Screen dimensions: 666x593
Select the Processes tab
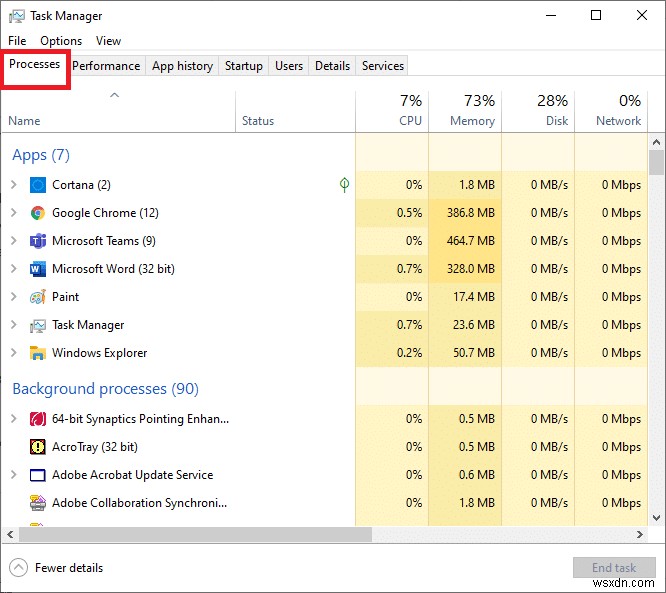coord(34,64)
